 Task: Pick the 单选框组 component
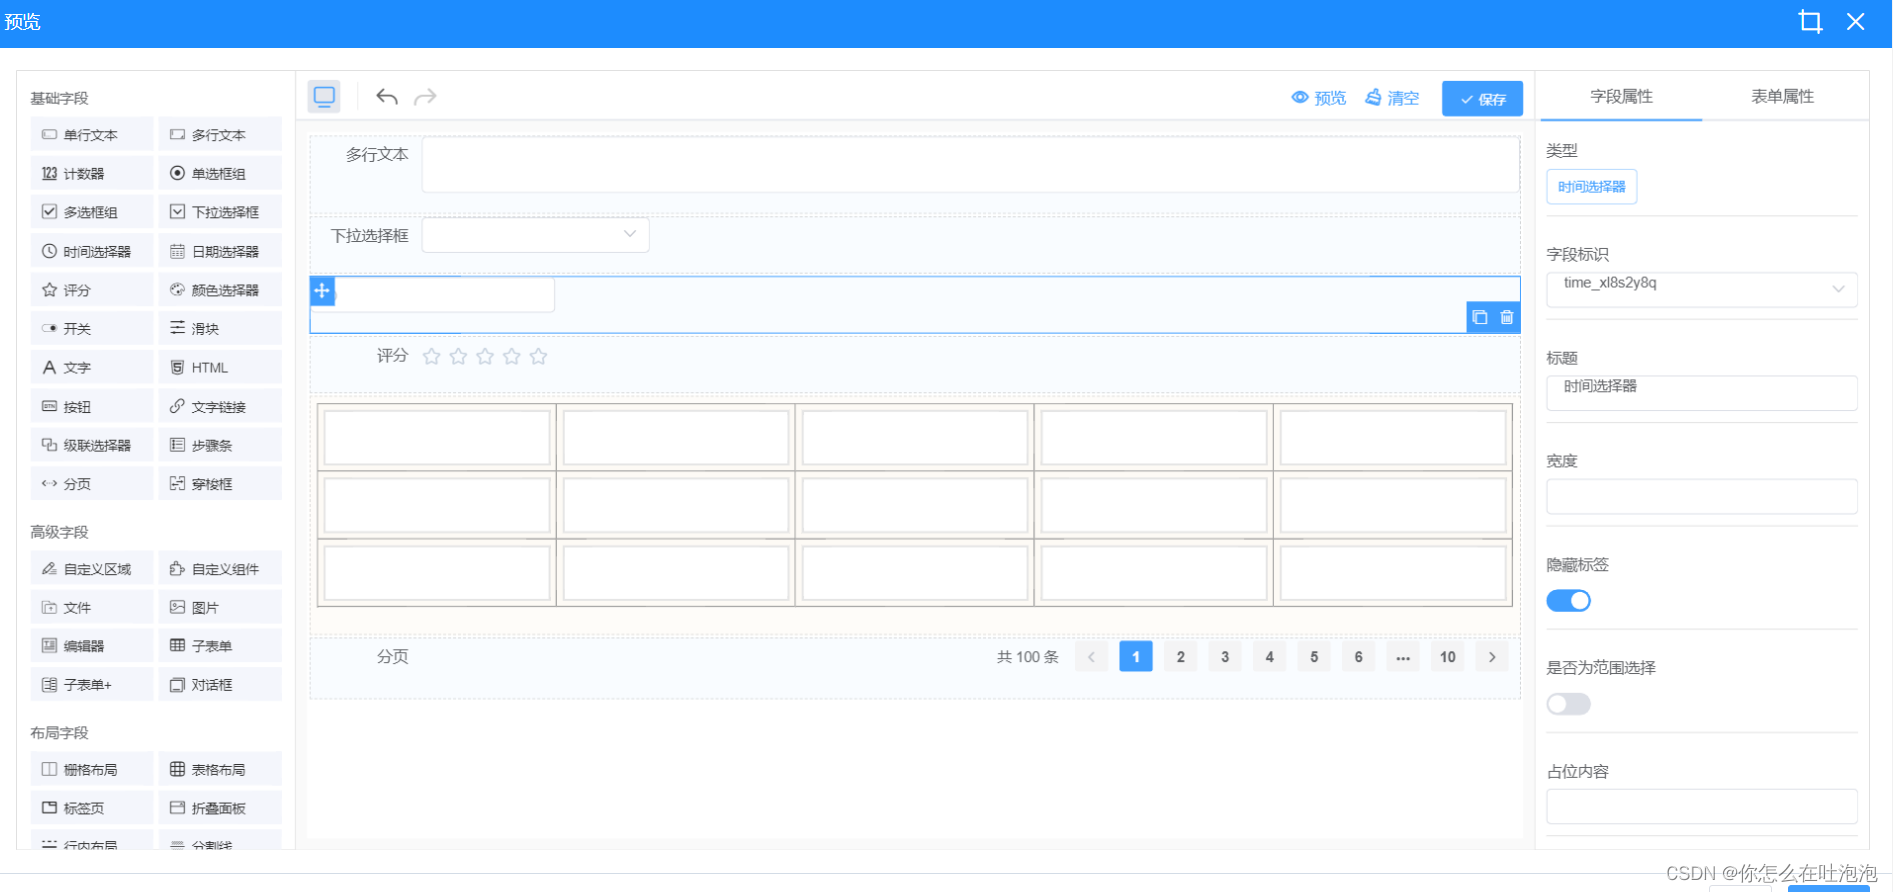(220, 173)
